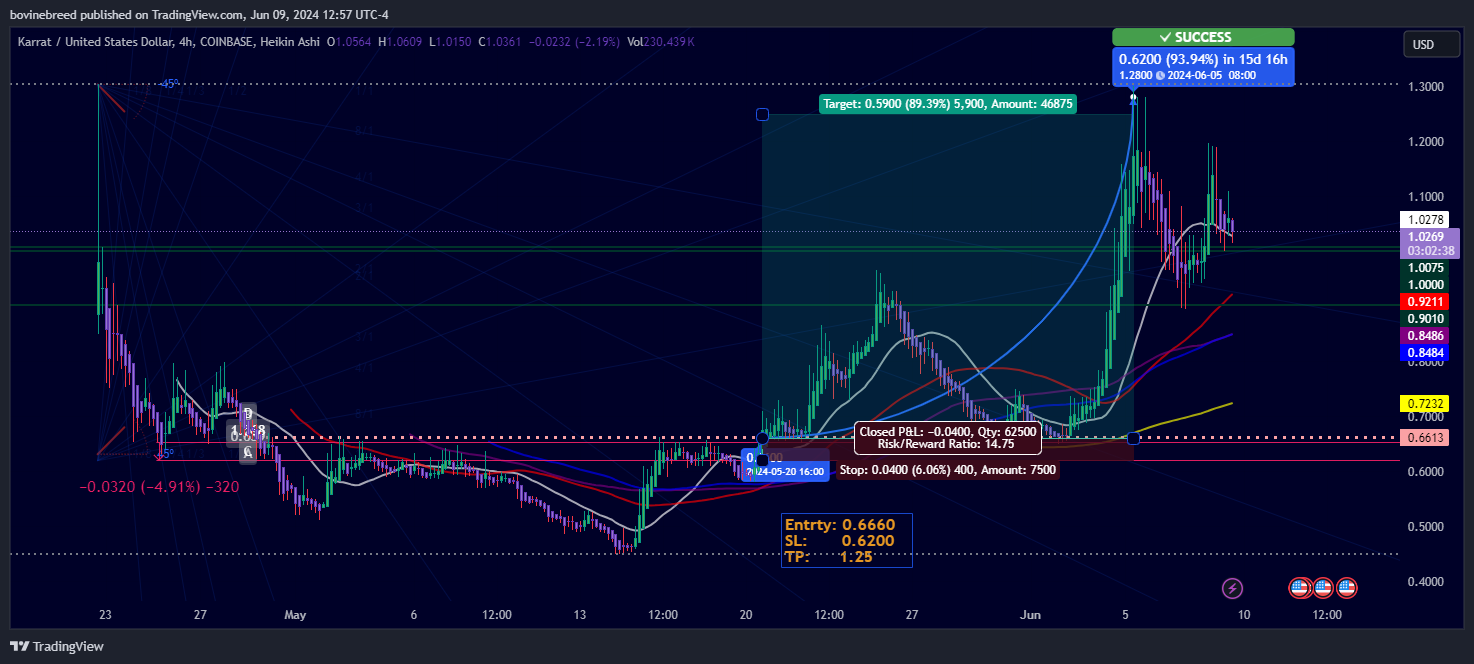Click the yellow 0.7232 price label
The width and height of the screenshot is (1474, 664).
(1425, 403)
